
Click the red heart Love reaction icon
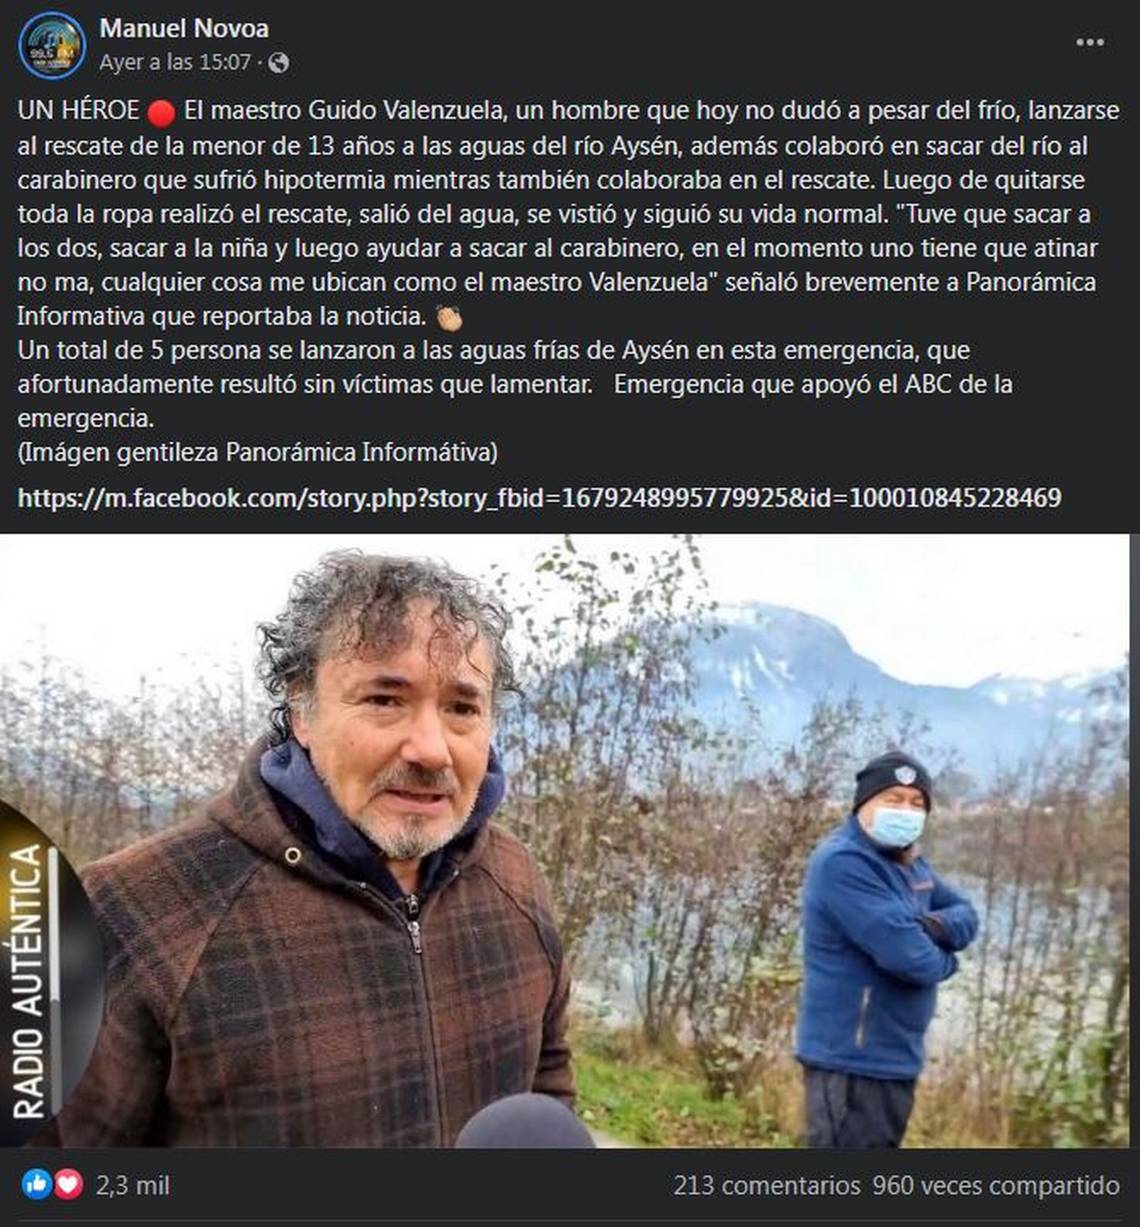pos(68,1185)
